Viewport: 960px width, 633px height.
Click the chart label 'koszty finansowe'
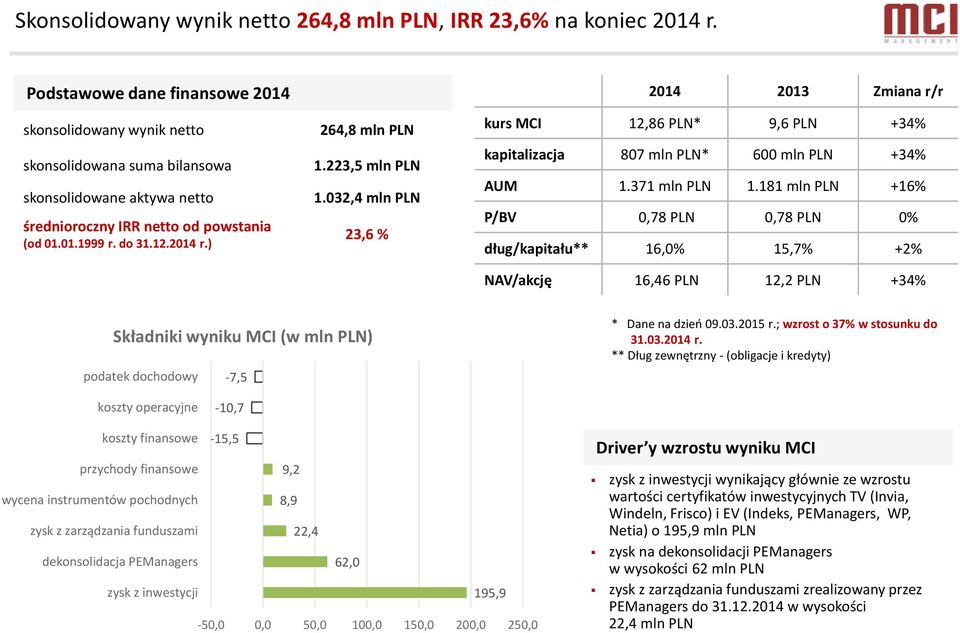[x=150, y=438]
